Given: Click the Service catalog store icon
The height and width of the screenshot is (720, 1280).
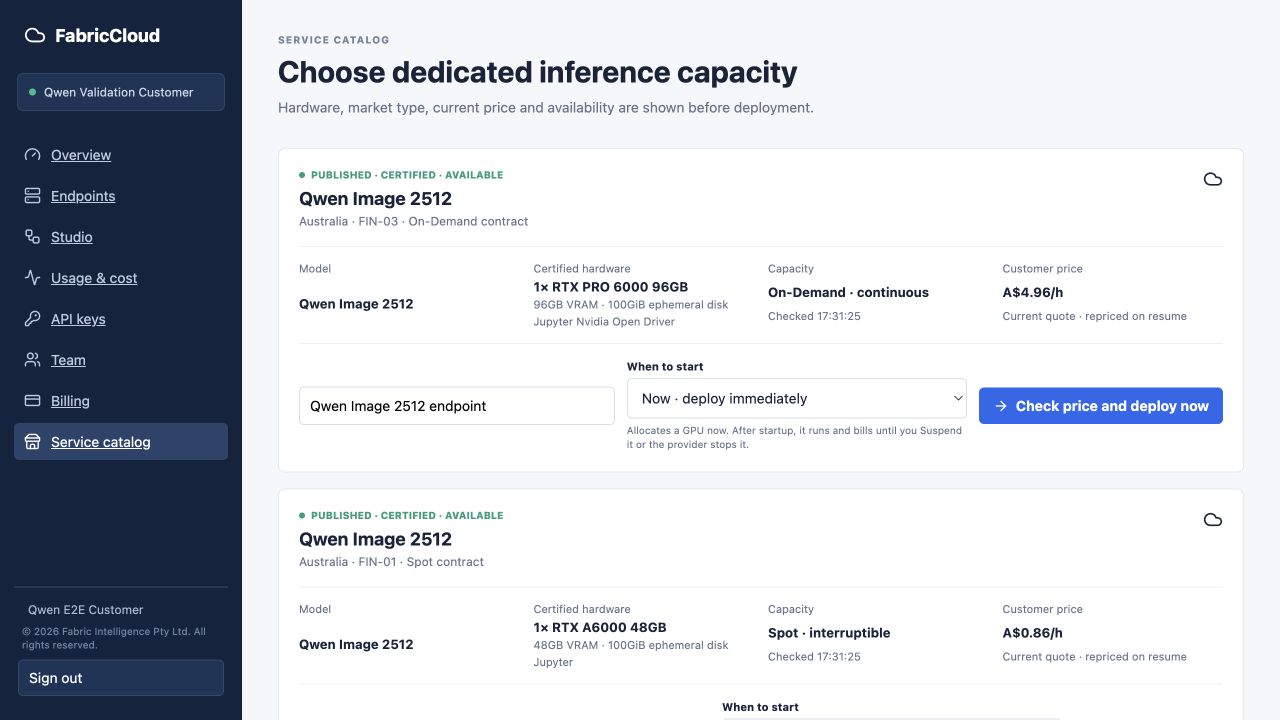Looking at the screenshot, I should click(x=33, y=442).
